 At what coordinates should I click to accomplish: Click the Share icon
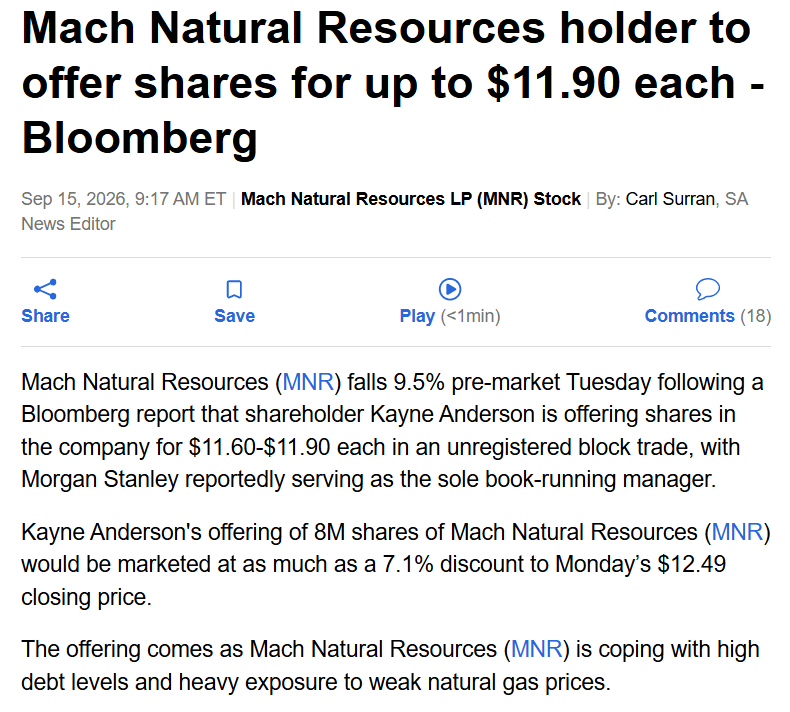[45, 289]
